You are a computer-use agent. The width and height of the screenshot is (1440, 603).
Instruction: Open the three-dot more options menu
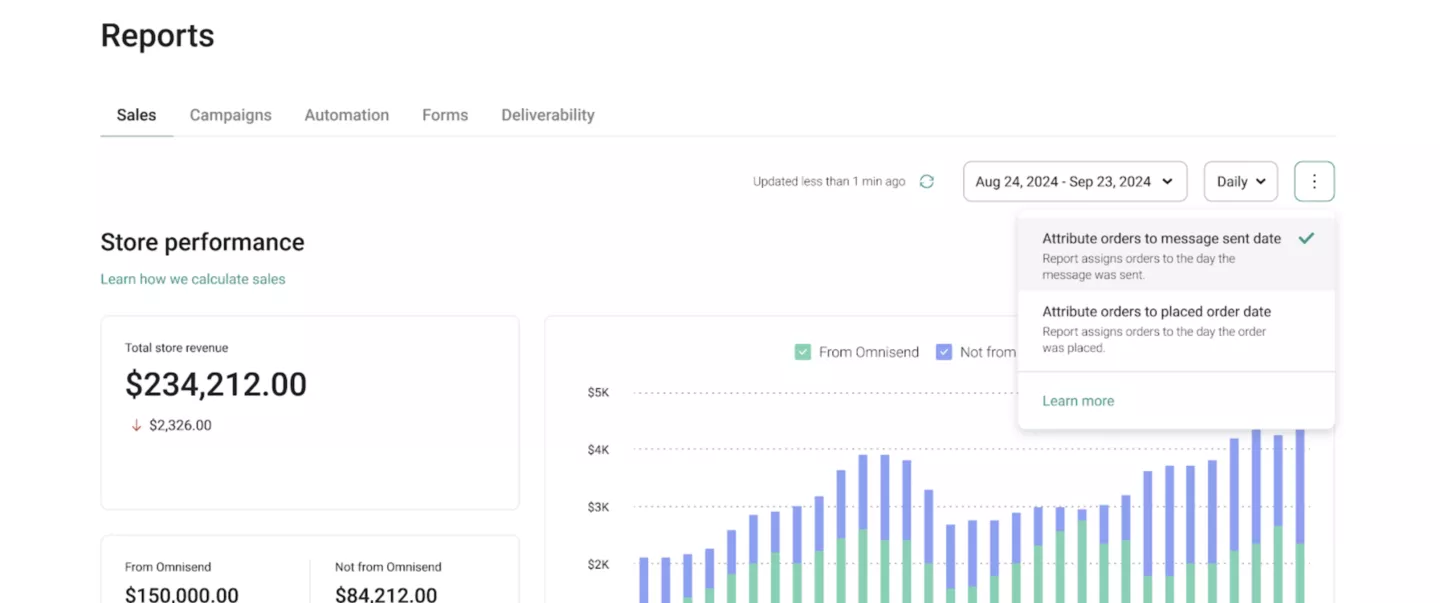point(1314,182)
